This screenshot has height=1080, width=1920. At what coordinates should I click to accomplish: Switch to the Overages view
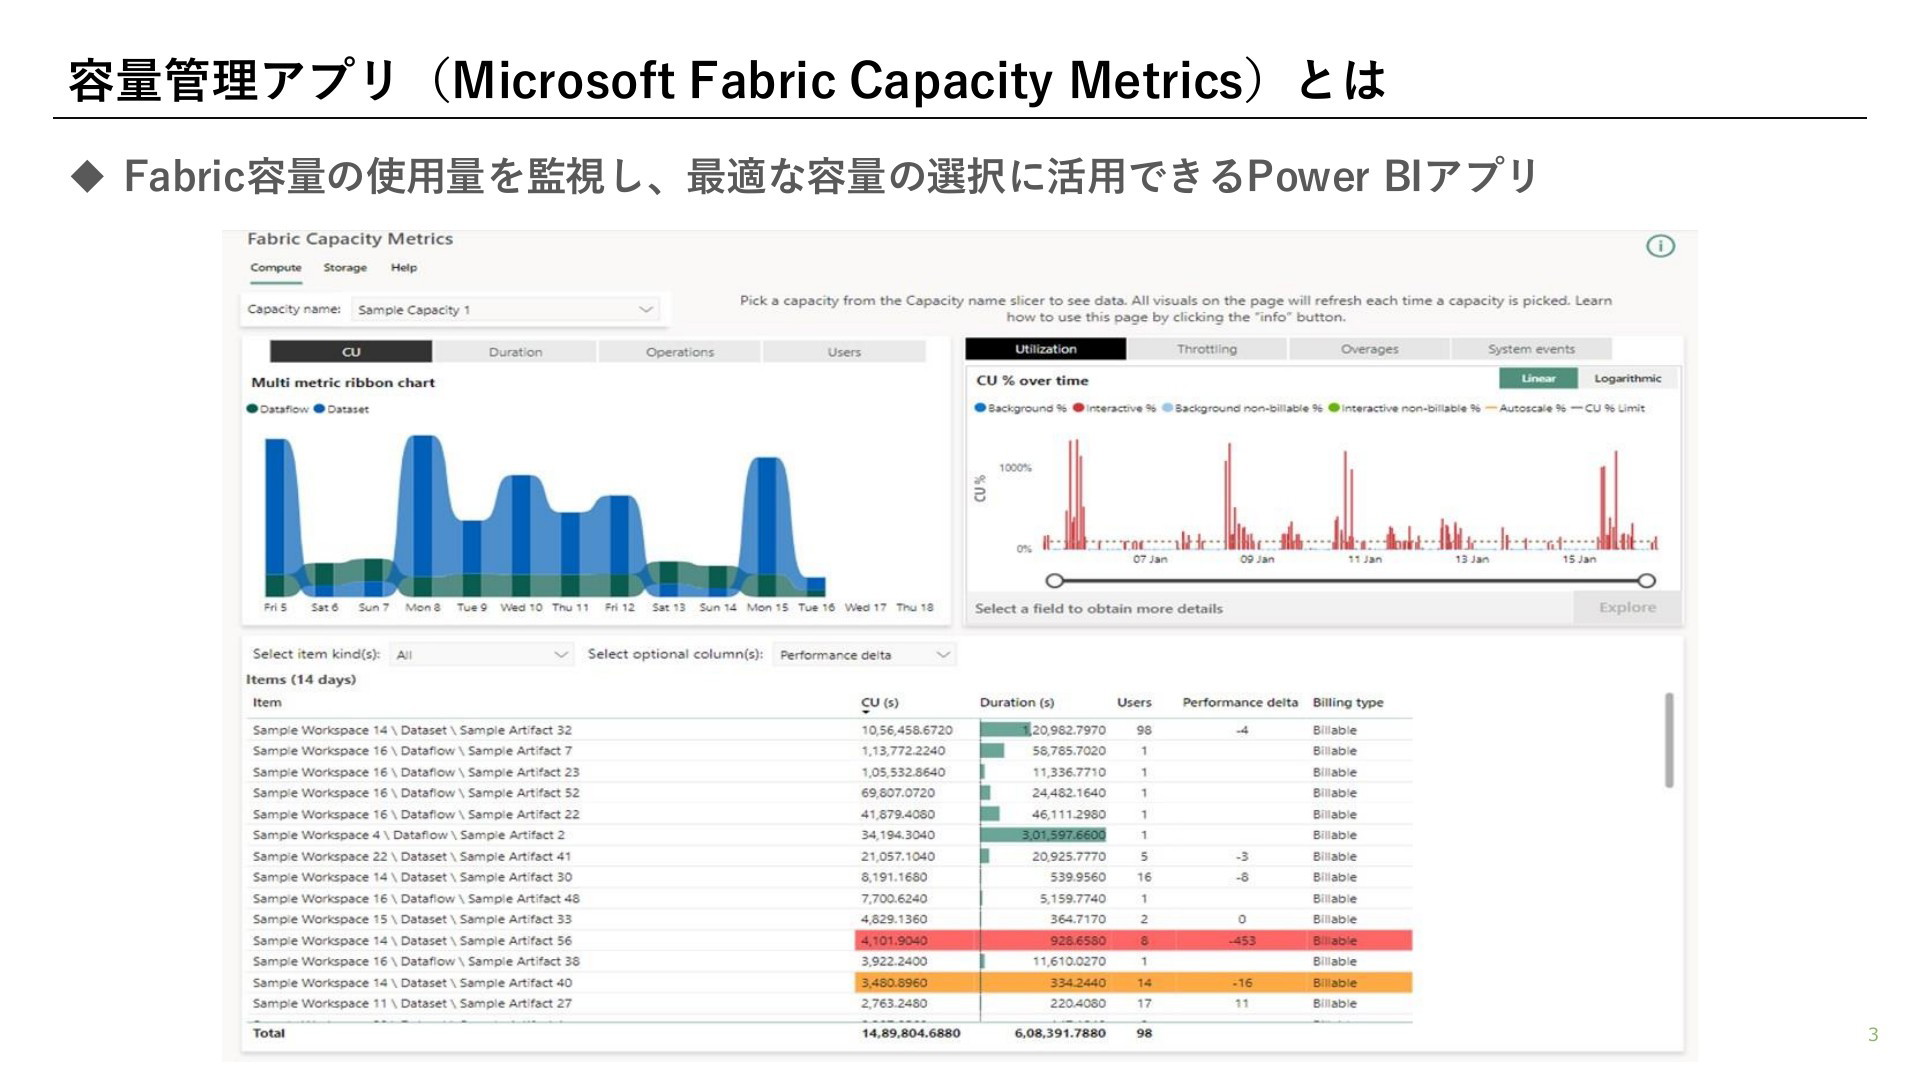(1369, 349)
